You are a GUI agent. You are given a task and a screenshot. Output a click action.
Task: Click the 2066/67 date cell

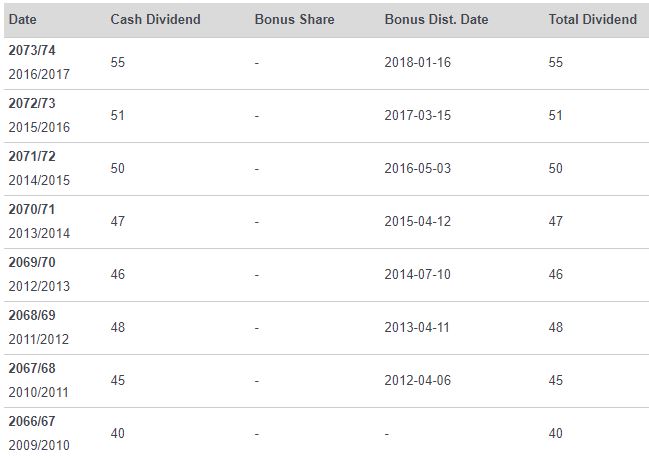(39, 433)
